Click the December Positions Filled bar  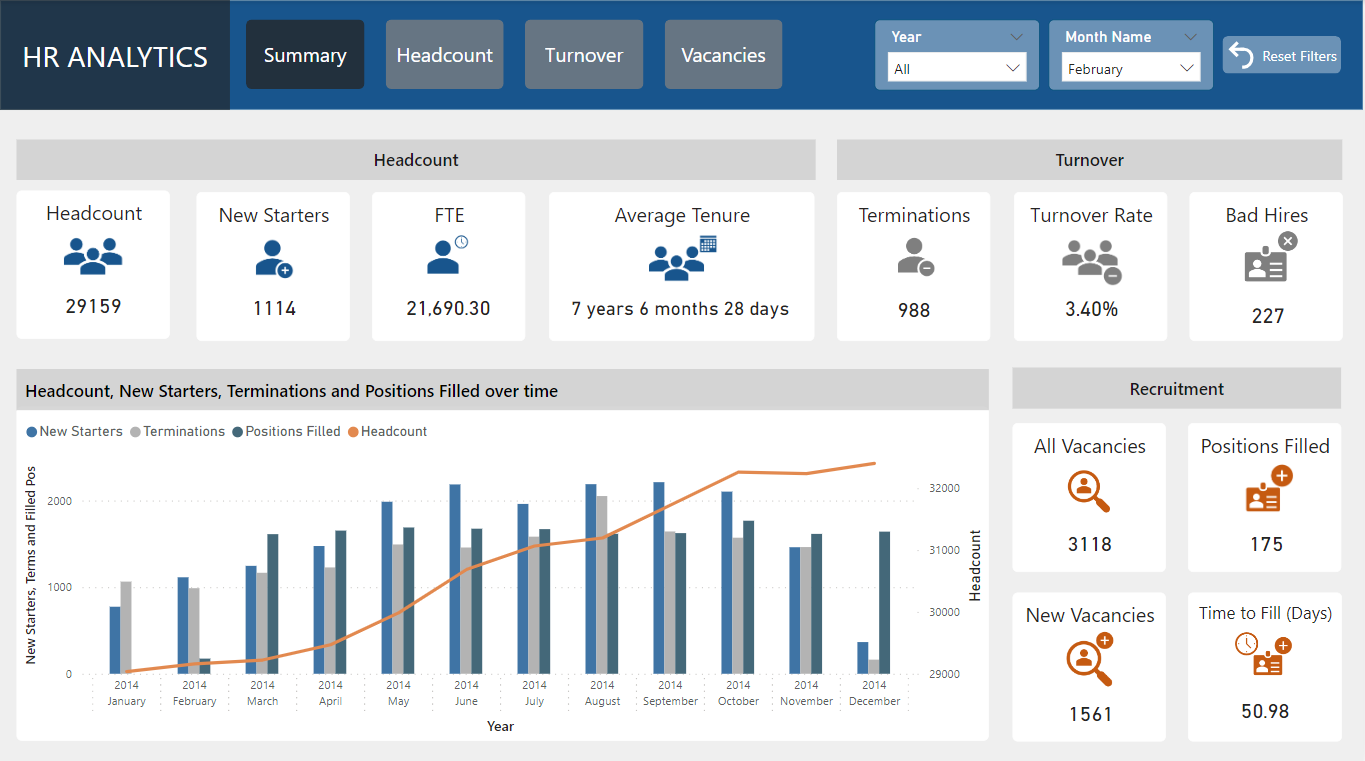click(884, 603)
